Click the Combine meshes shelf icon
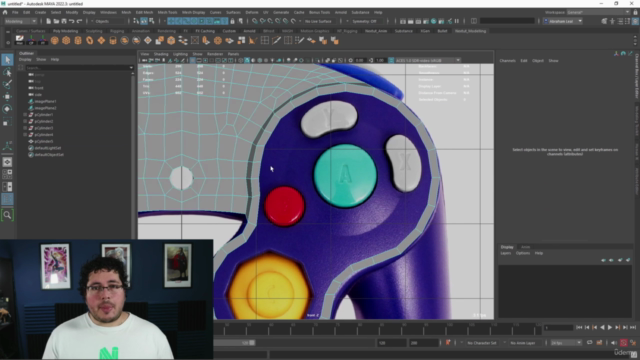Image resolution: width=640 pixels, height=360 pixels. pos(160,40)
